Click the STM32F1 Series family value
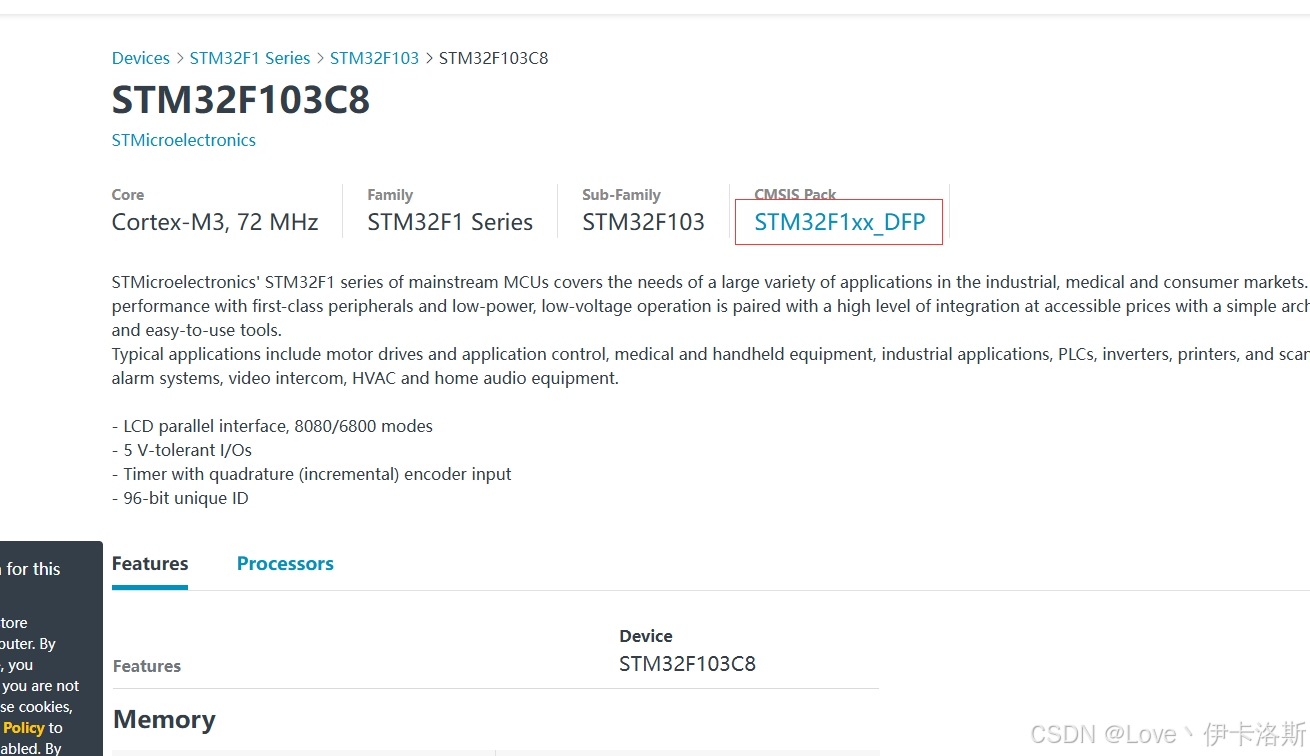 tap(450, 222)
